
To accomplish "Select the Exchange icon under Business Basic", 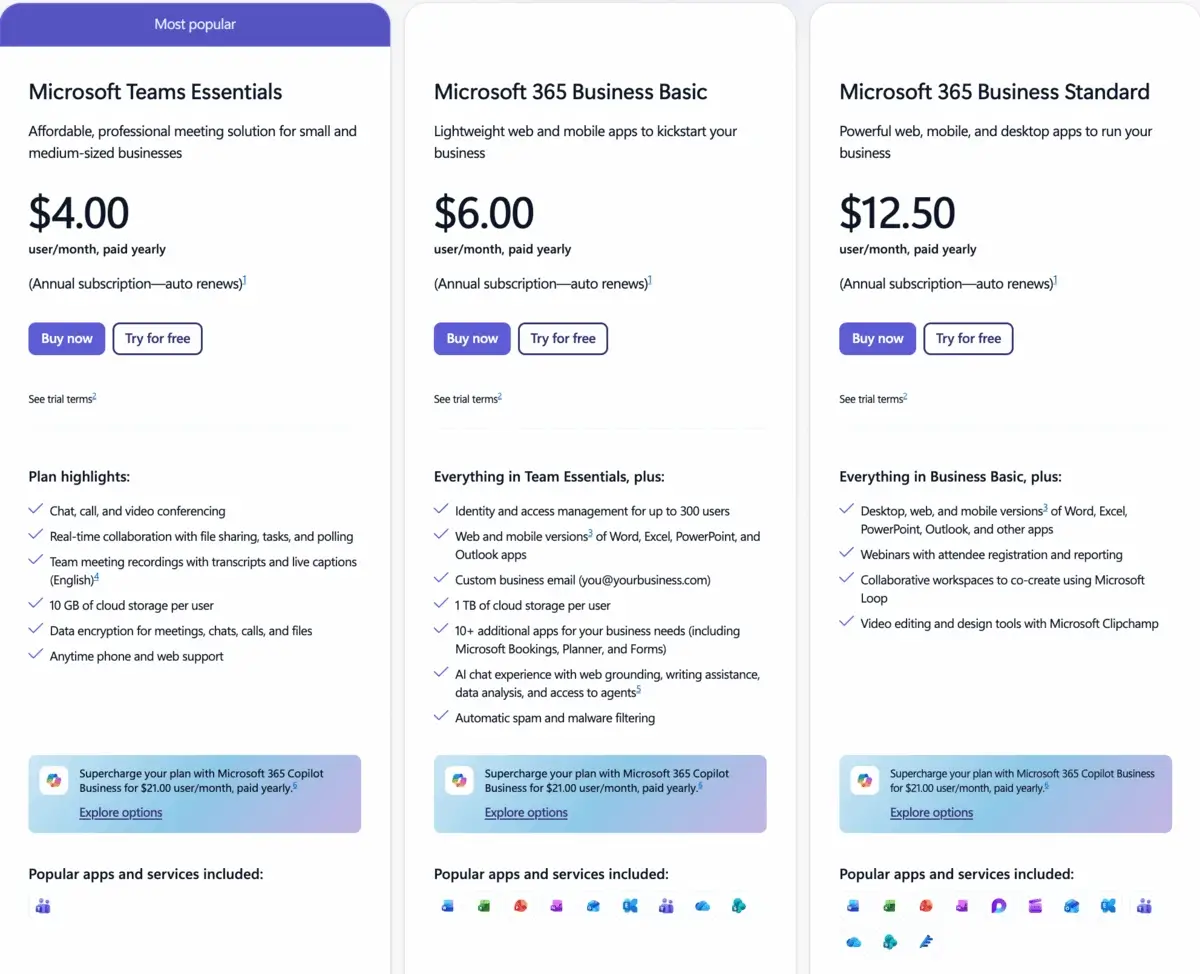I will coord(629,905).
